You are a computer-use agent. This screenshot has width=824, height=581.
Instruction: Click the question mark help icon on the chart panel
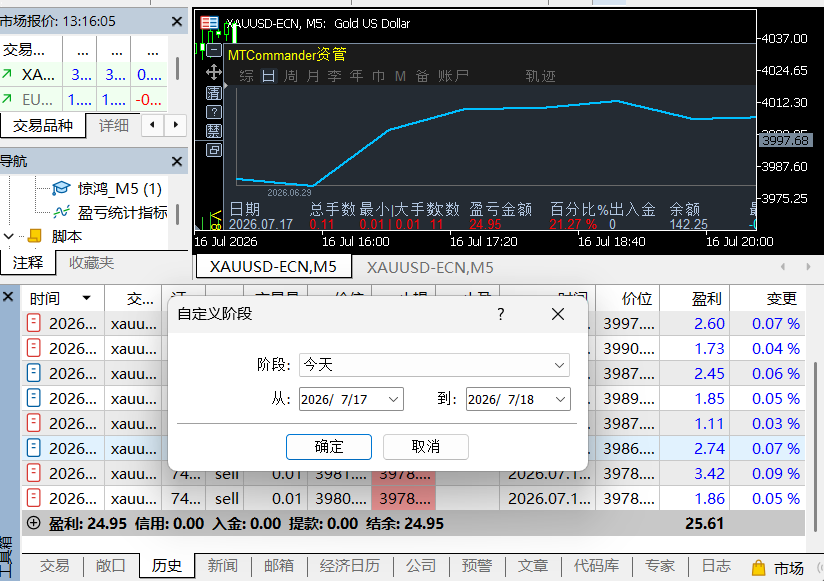point(214,112)
